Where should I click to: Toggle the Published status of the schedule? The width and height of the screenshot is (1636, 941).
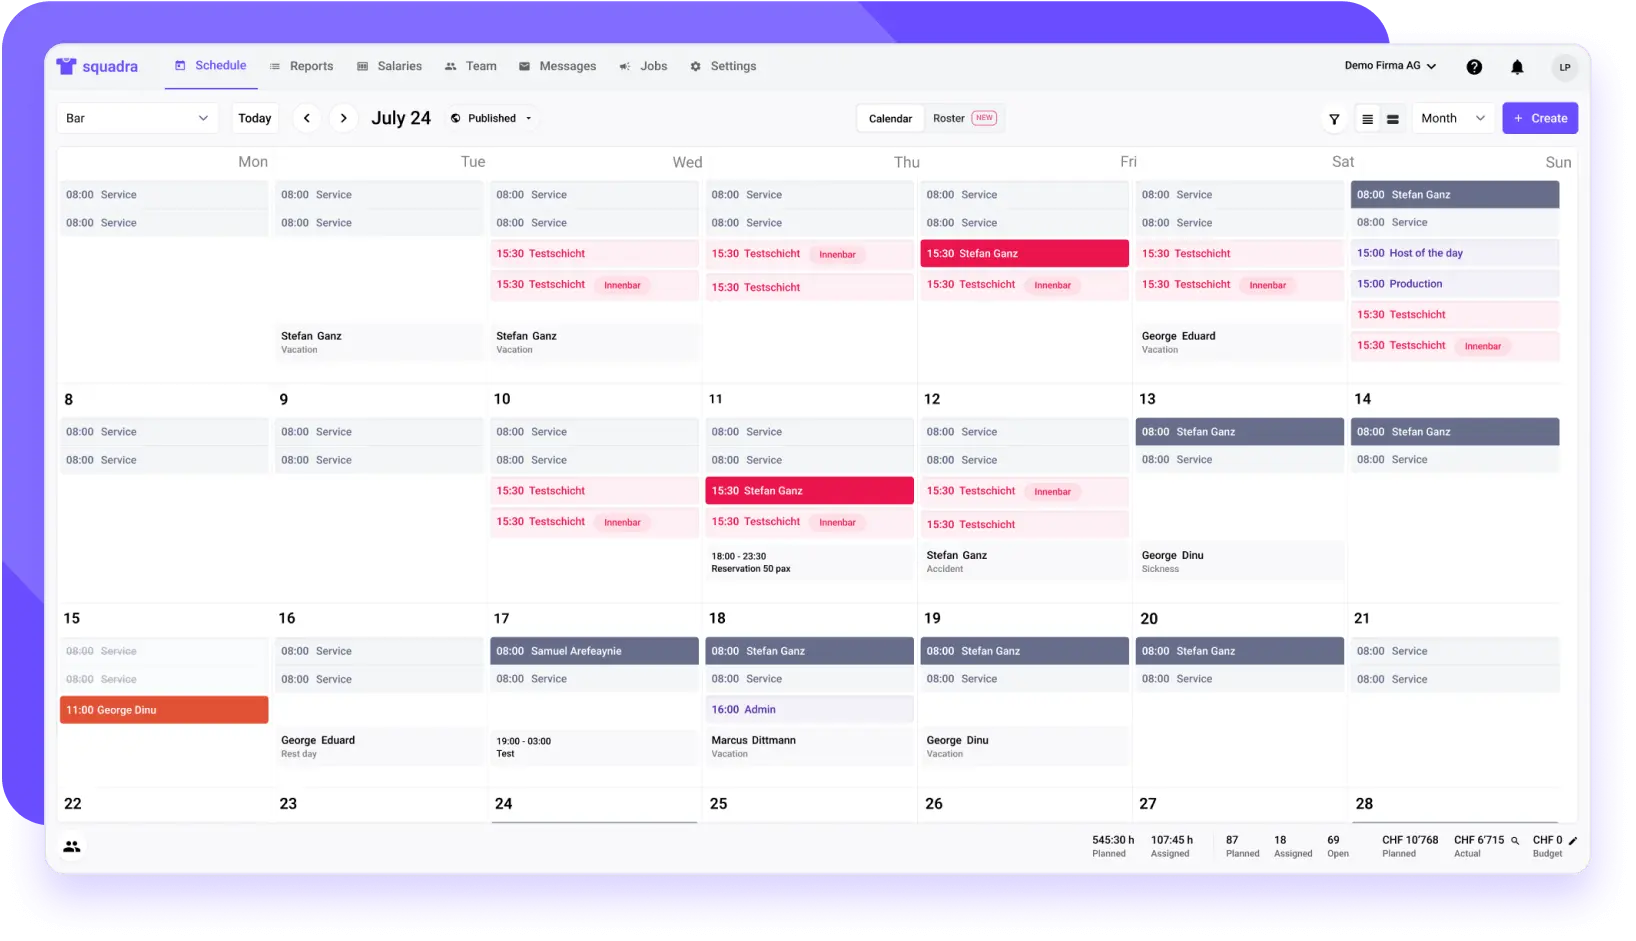490,118
